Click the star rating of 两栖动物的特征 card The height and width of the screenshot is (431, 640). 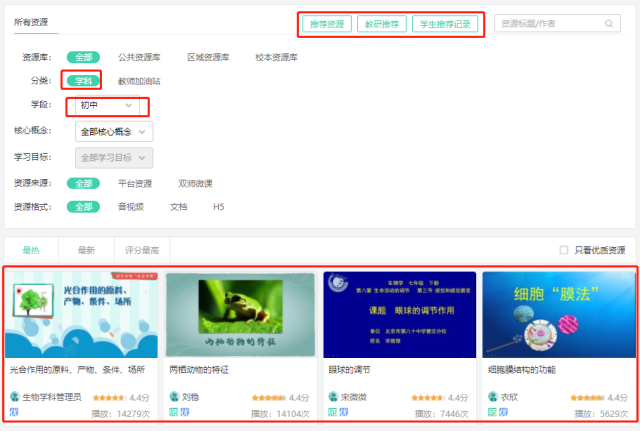tap(268, 398)
